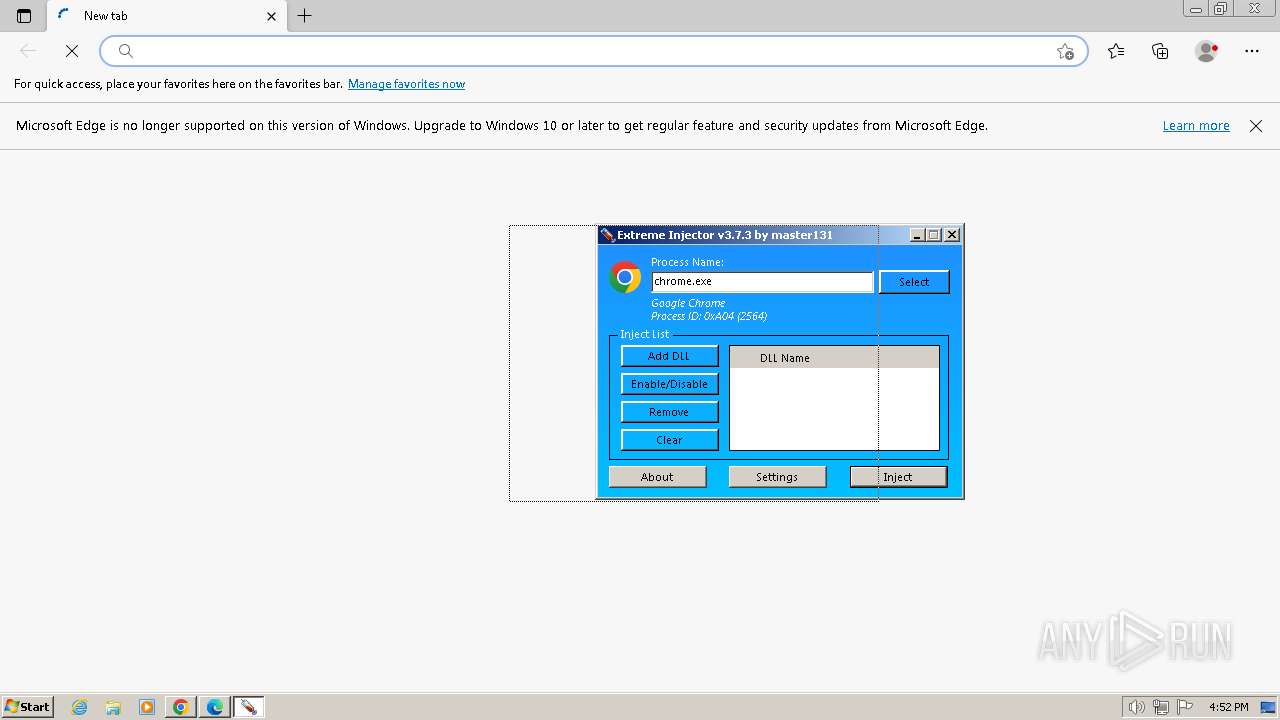
Task: Switch to Edge in taskbar
Action: 214,707
